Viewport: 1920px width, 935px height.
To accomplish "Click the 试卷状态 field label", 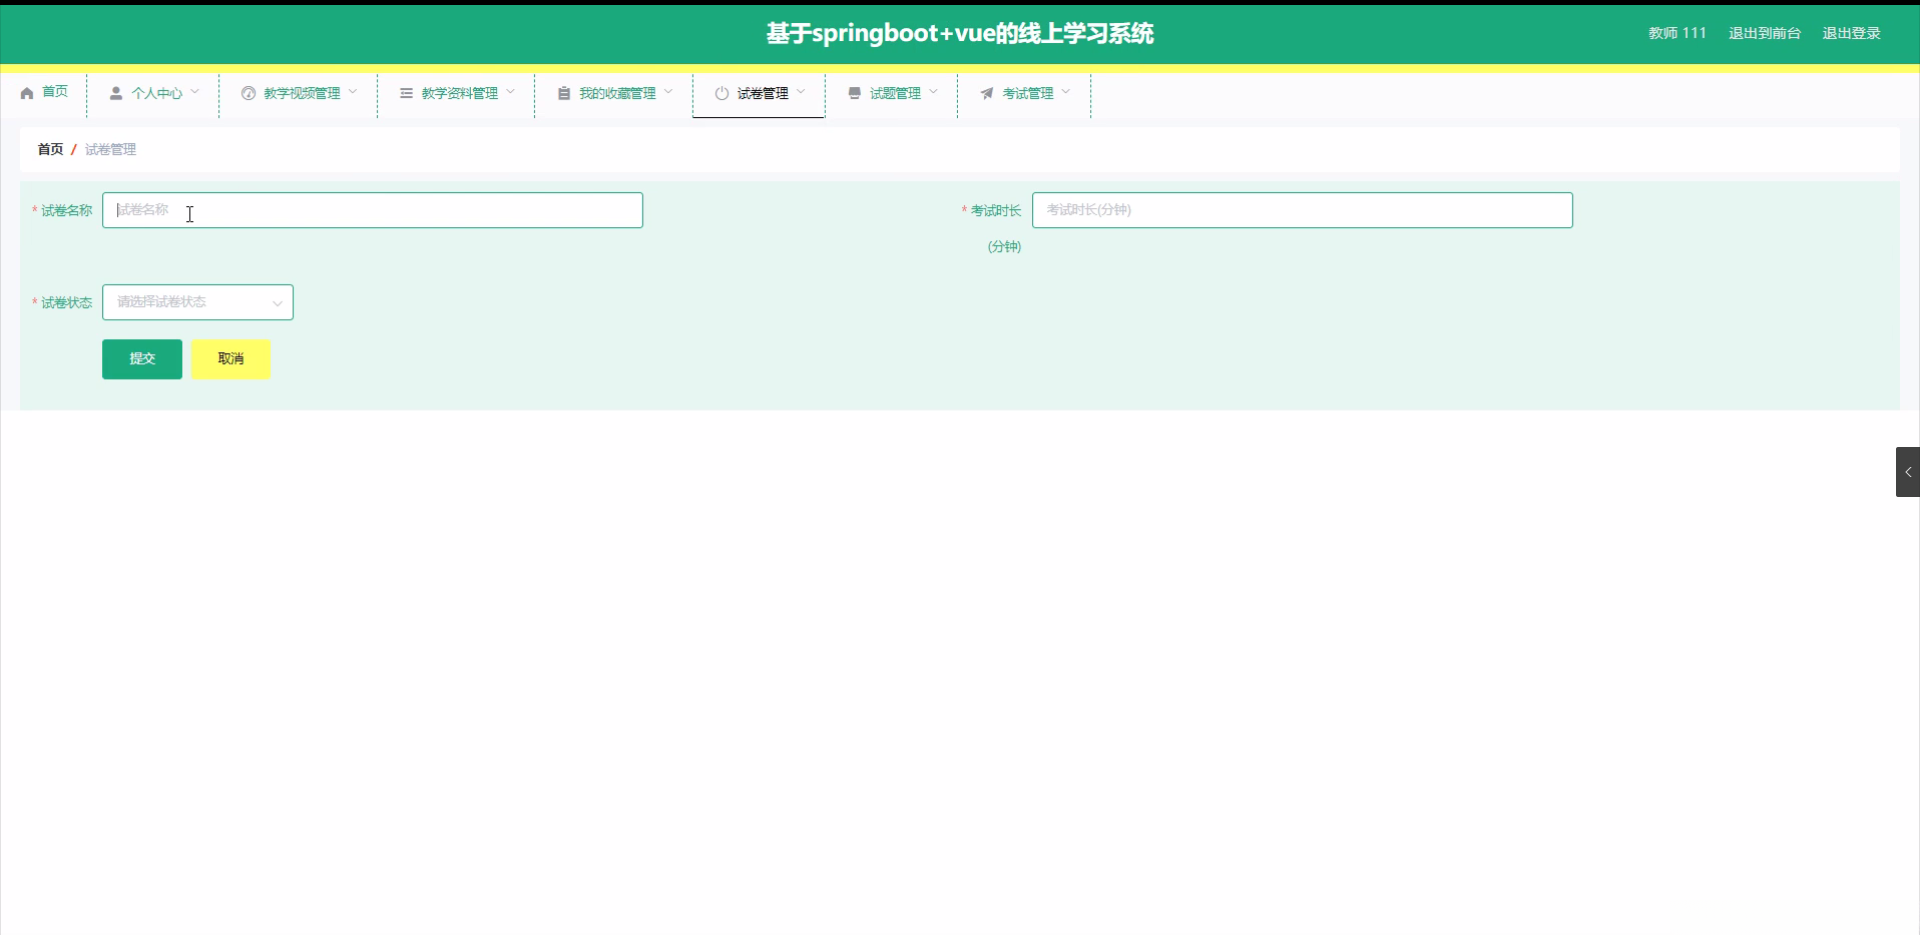I will (66, 302).
